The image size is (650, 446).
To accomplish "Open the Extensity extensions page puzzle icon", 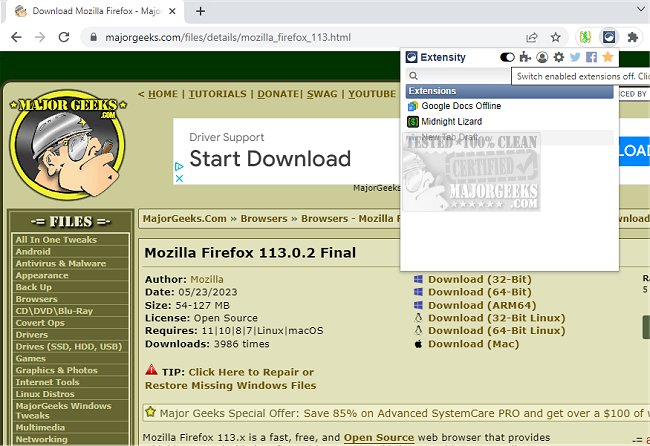I will coord(525,57).
